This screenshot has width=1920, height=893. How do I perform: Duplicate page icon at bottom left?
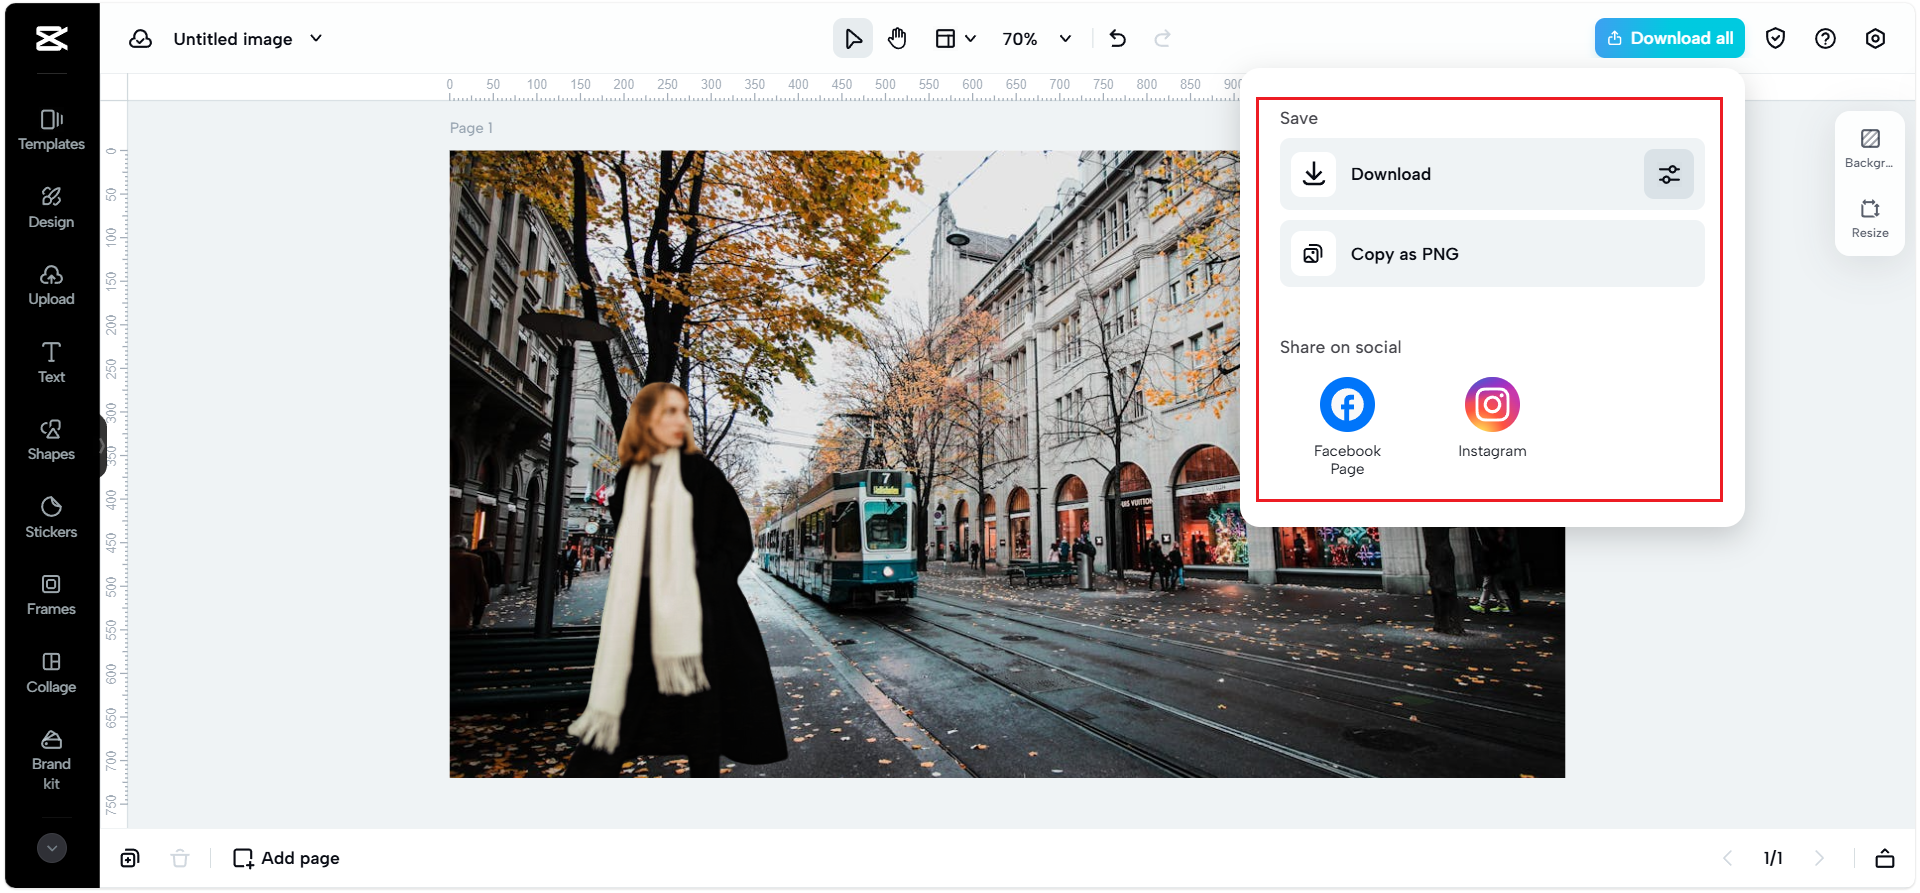pos(130,858)
